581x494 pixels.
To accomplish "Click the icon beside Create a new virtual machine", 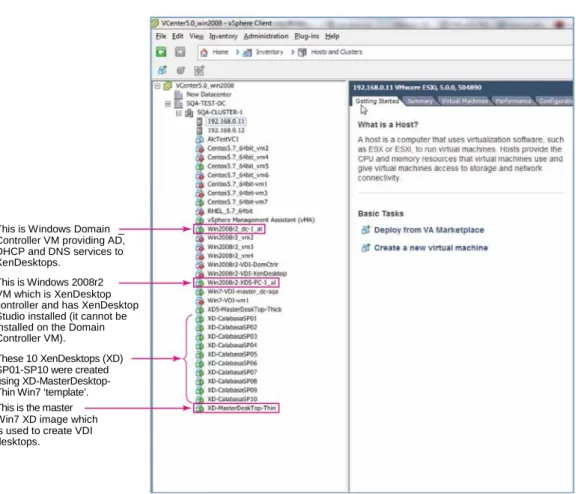I will [x=366, y=248].
